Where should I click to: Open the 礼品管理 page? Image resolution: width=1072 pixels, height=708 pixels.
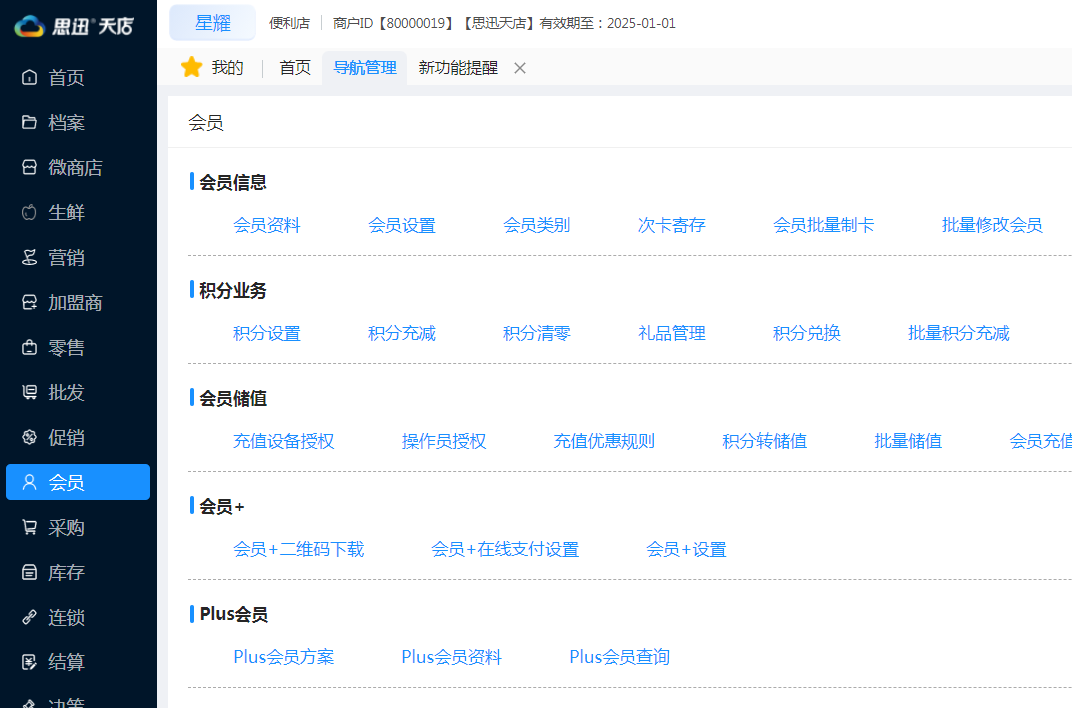point(671,333)
